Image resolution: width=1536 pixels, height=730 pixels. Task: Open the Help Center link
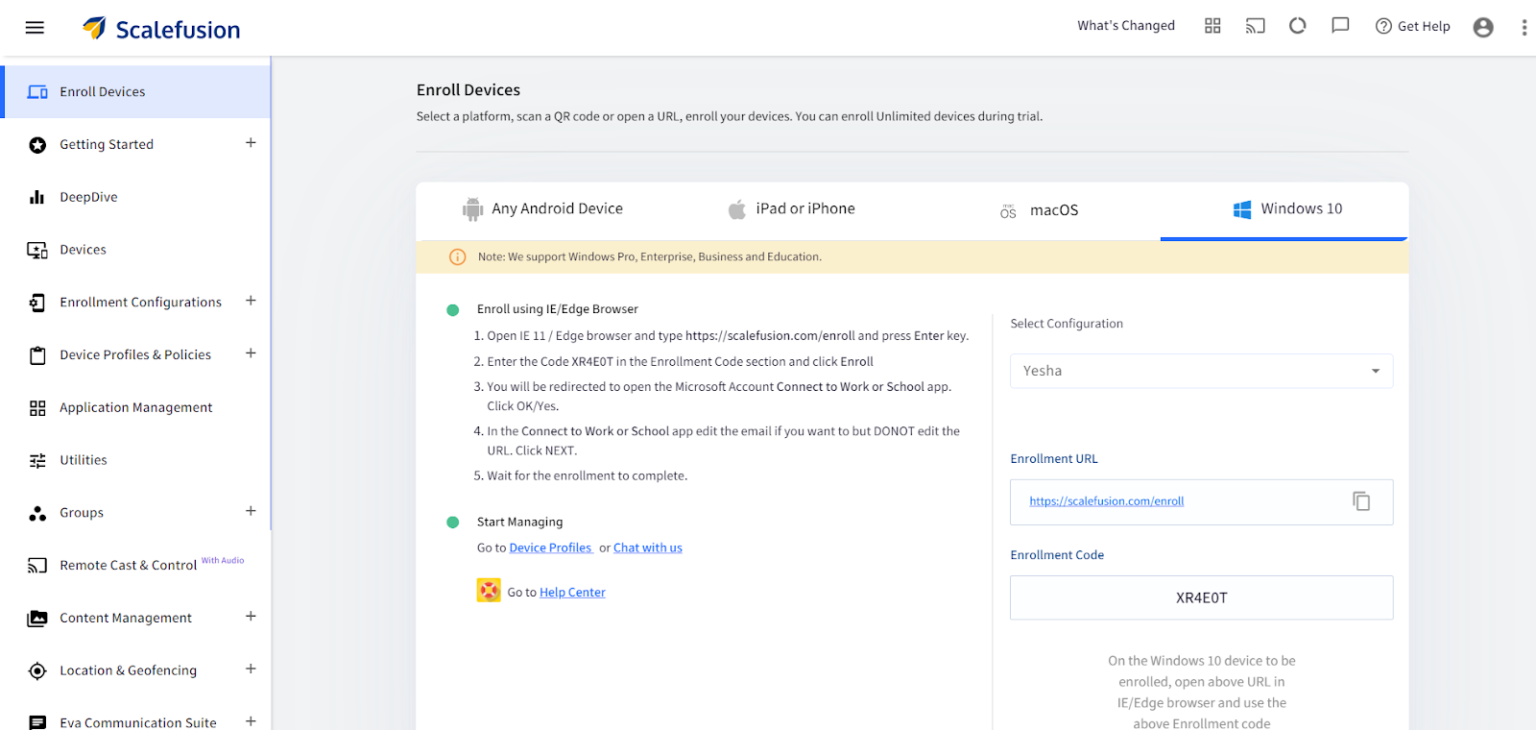[572, 592]
